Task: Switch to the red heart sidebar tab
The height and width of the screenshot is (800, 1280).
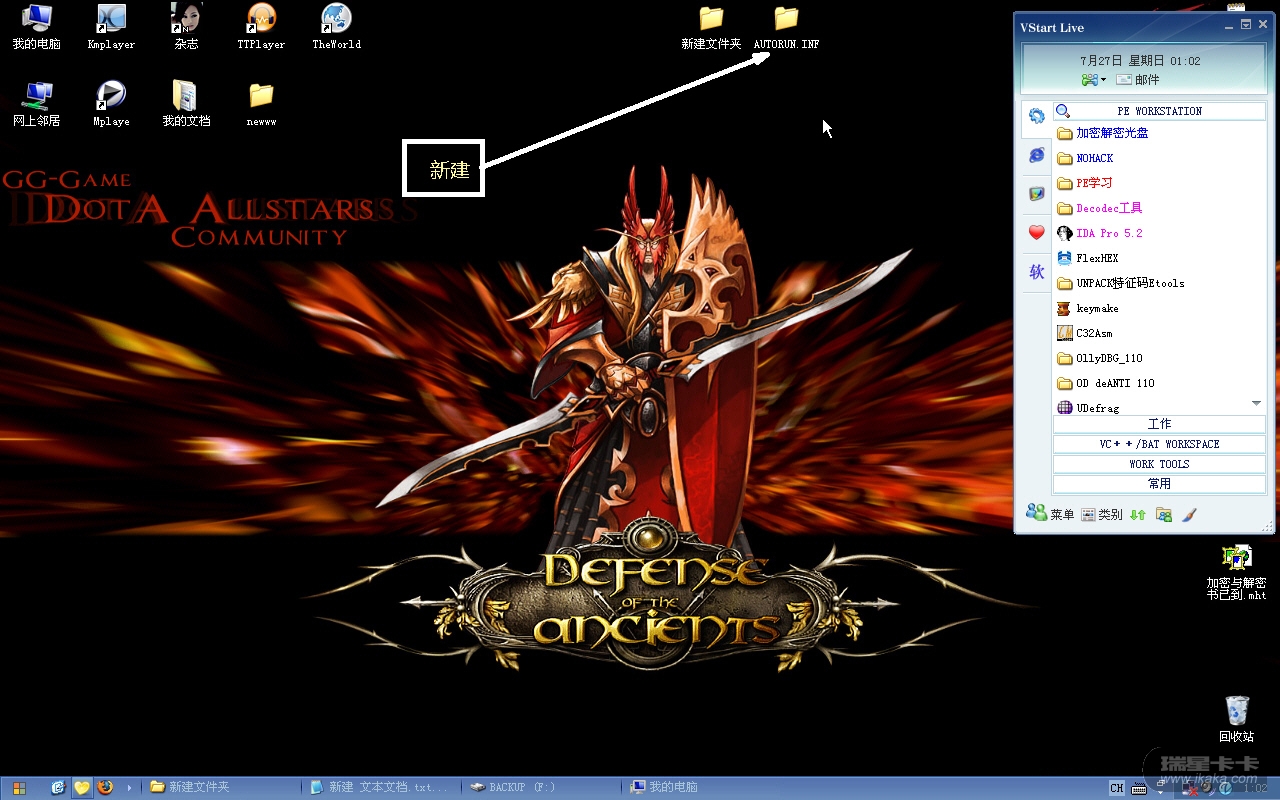Action: [x=1037, y=233]
